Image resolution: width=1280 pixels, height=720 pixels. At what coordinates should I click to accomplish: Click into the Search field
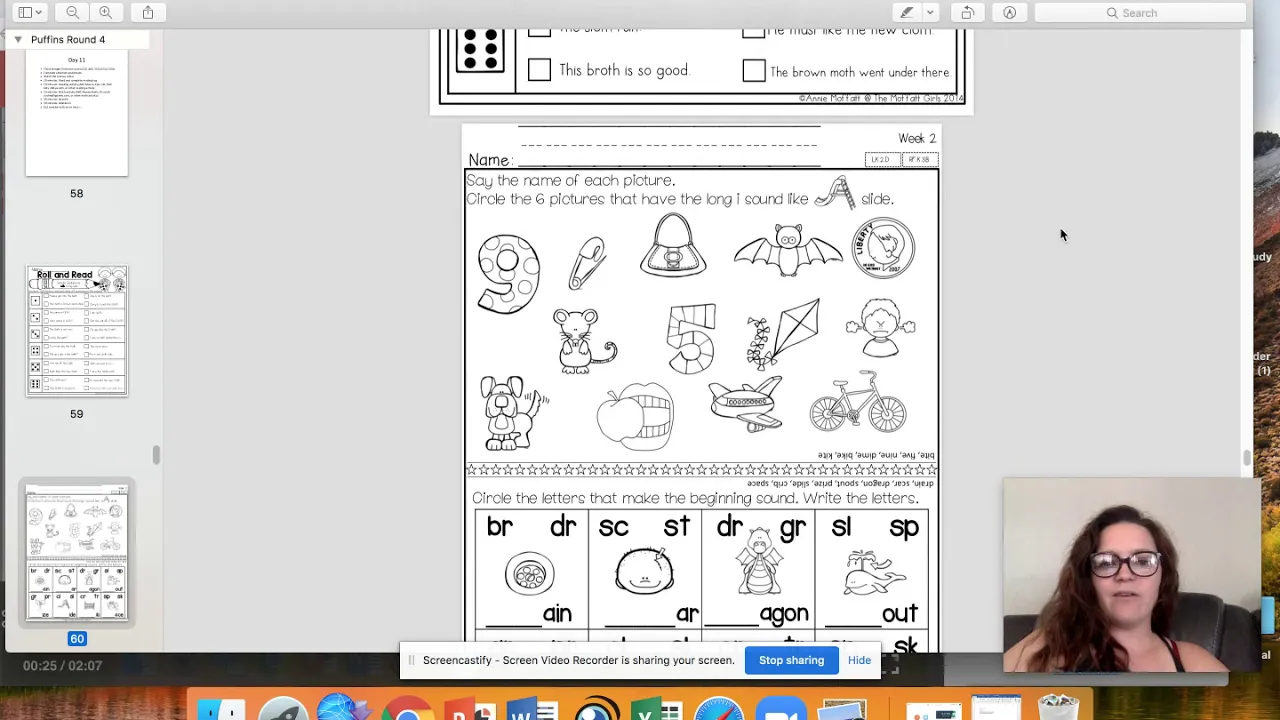coord(1141,13)
